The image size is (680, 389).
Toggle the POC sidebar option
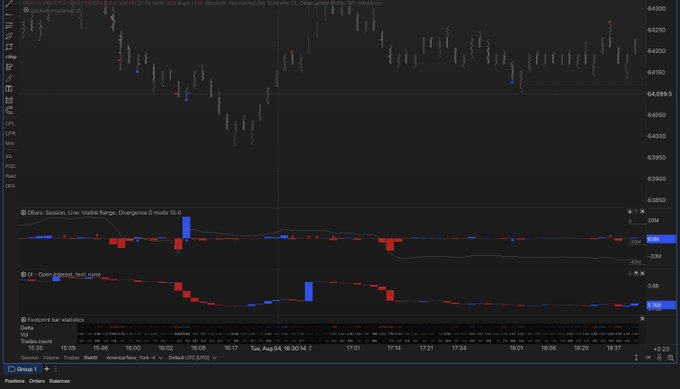[10, 167]
